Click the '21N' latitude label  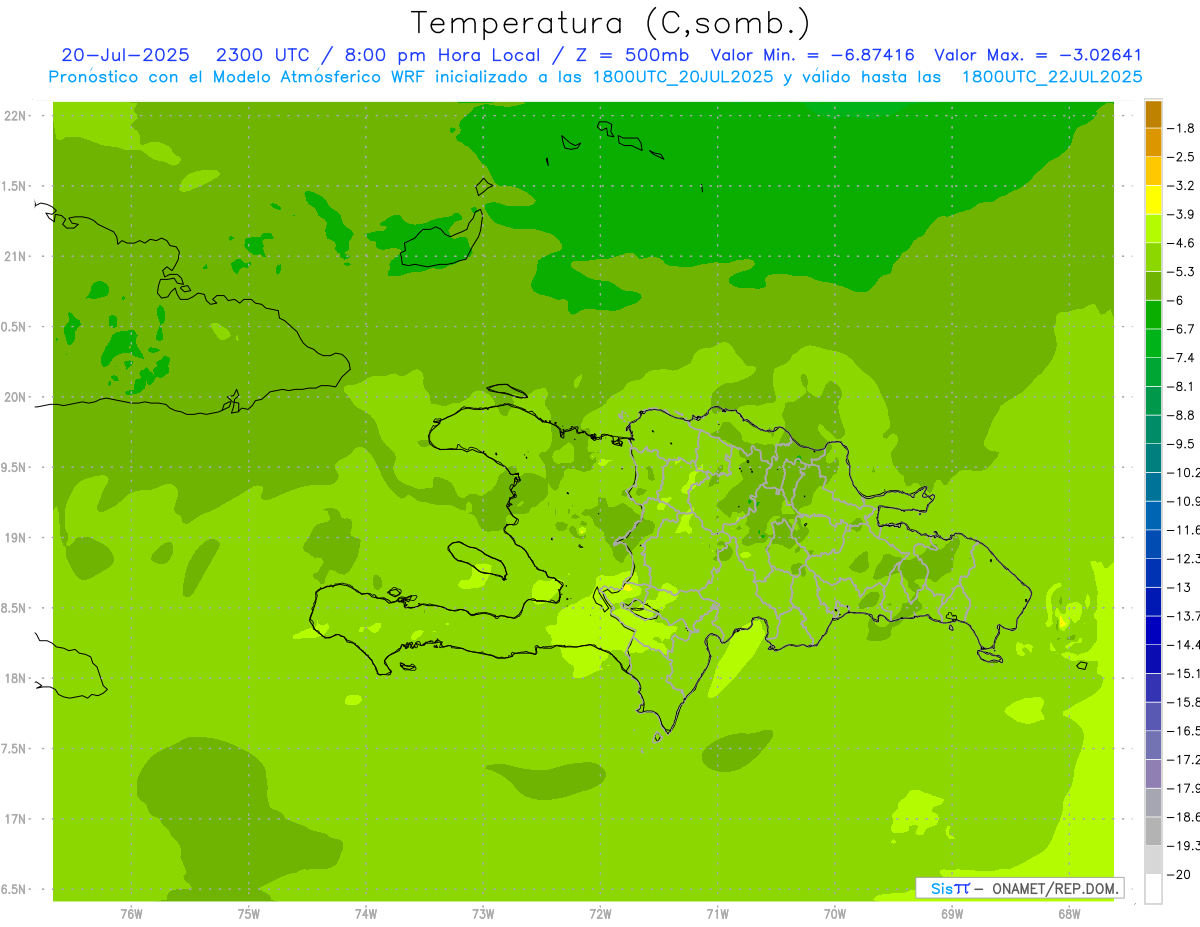click(17, 257)
